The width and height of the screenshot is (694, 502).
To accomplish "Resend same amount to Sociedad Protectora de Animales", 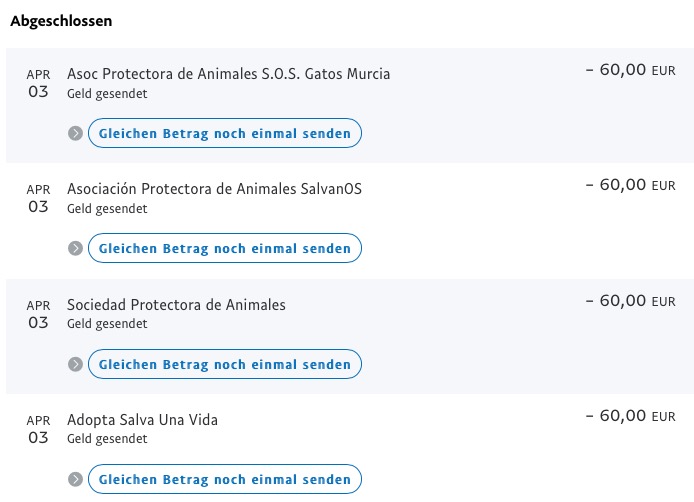I will point(225,364).
